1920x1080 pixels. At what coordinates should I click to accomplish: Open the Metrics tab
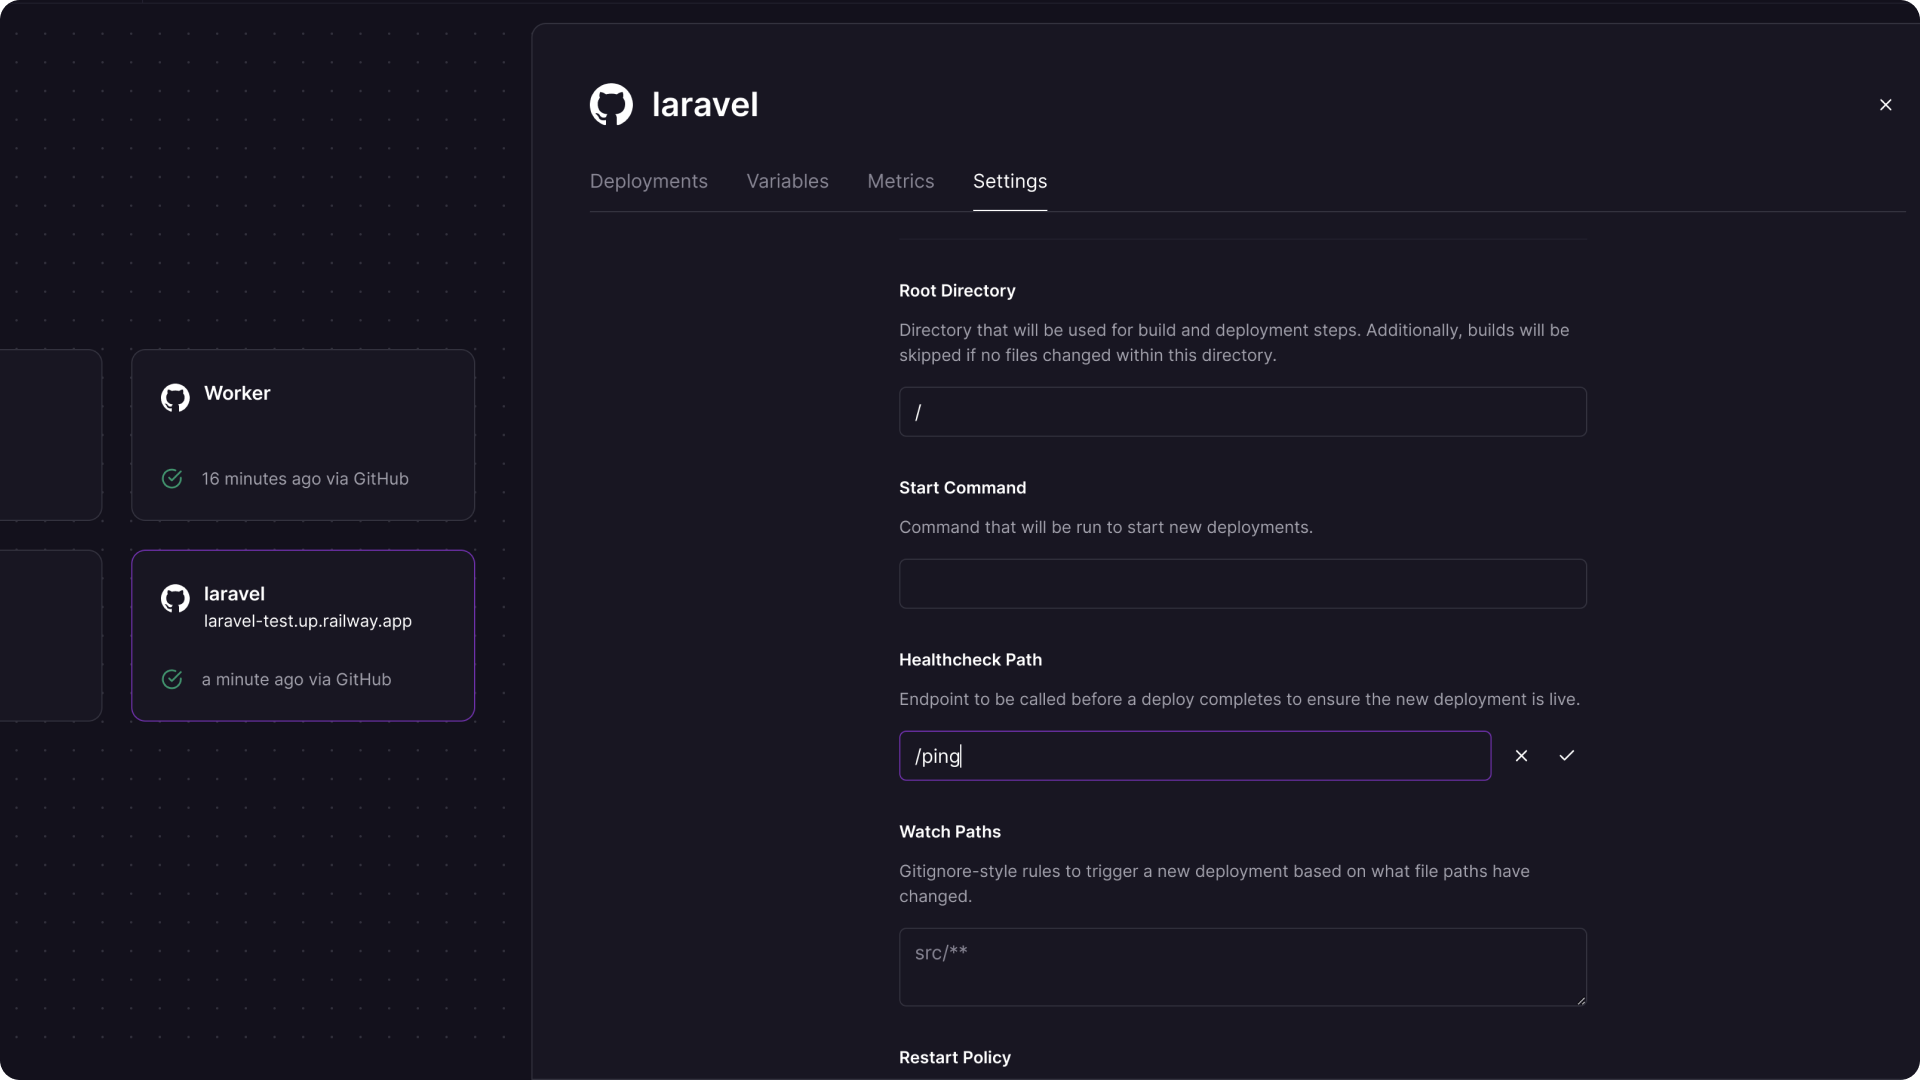click(901, 181)
